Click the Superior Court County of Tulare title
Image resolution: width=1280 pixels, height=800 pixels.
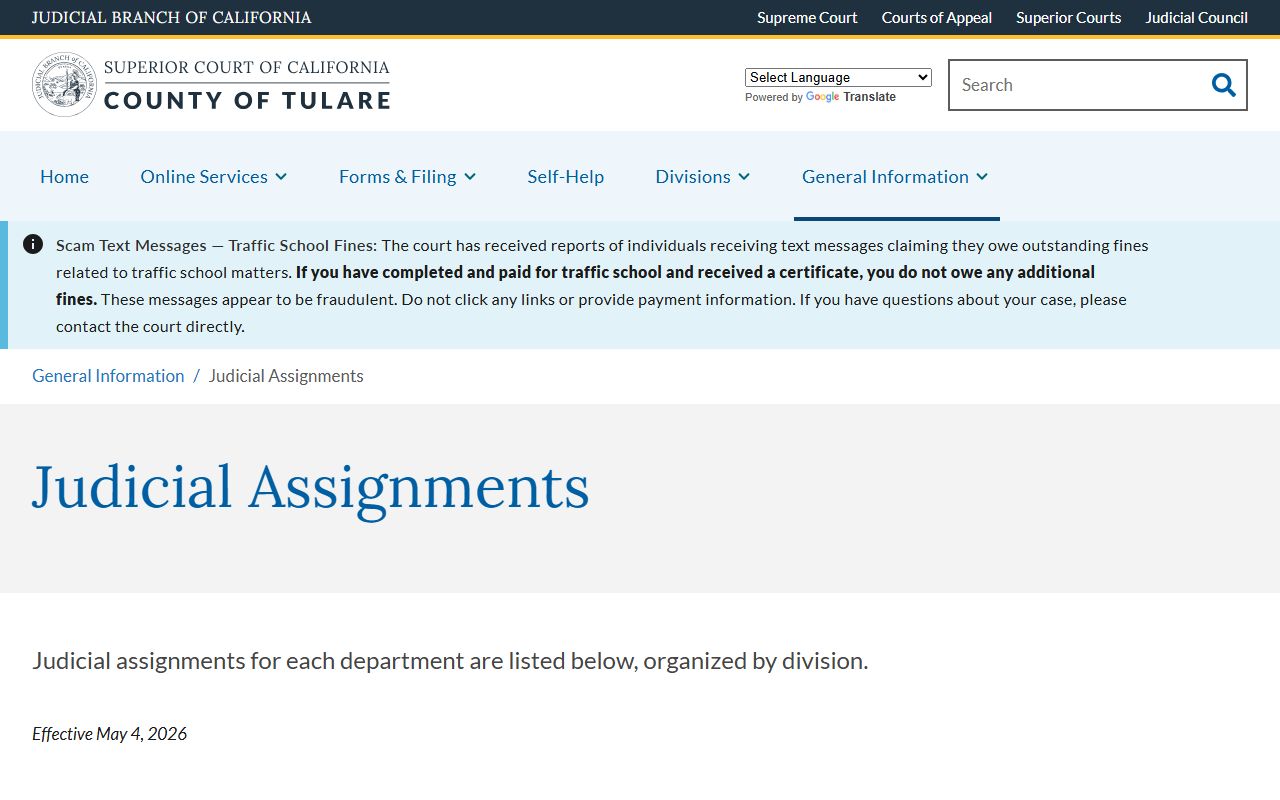point(247,85)
